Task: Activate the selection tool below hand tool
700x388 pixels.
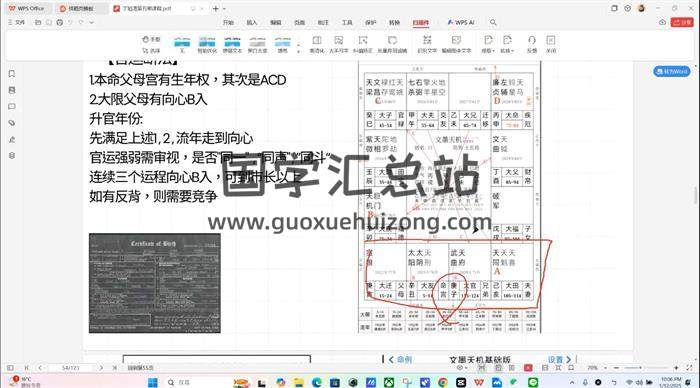Action: (151, 51)
